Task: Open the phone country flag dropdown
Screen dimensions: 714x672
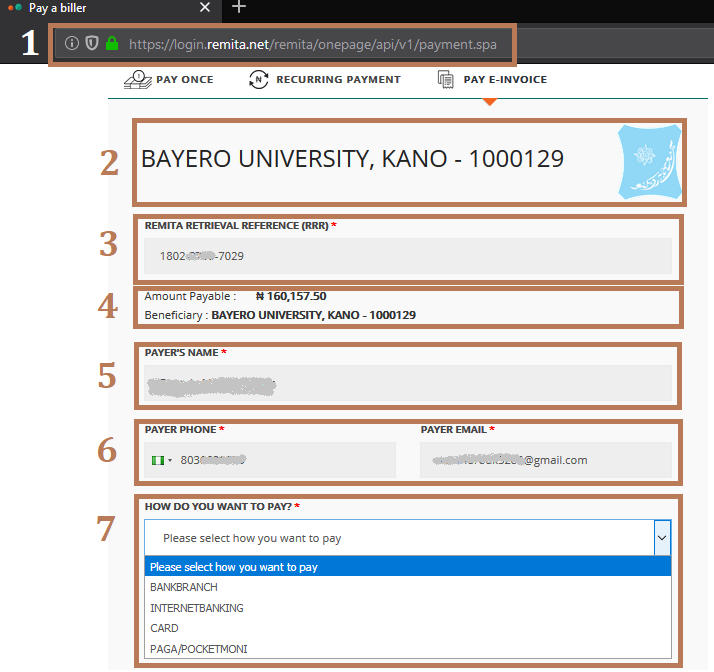Action: click(162, 460)
